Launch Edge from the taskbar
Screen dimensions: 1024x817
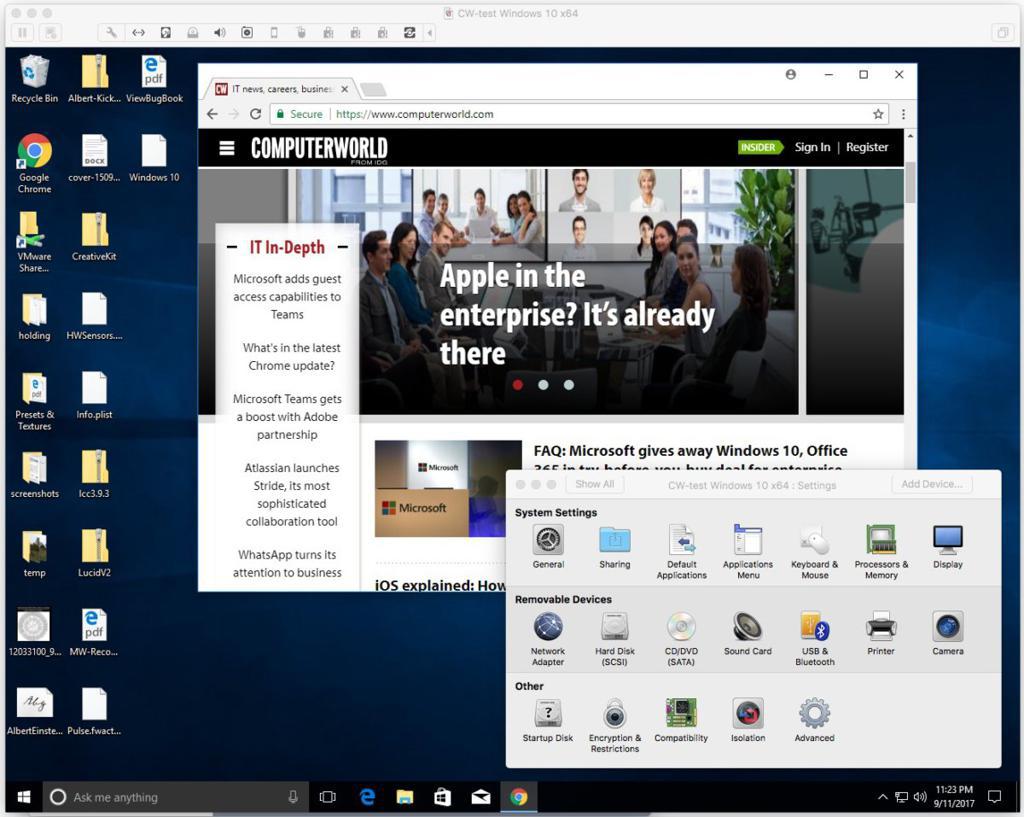[x=367, y=797]
